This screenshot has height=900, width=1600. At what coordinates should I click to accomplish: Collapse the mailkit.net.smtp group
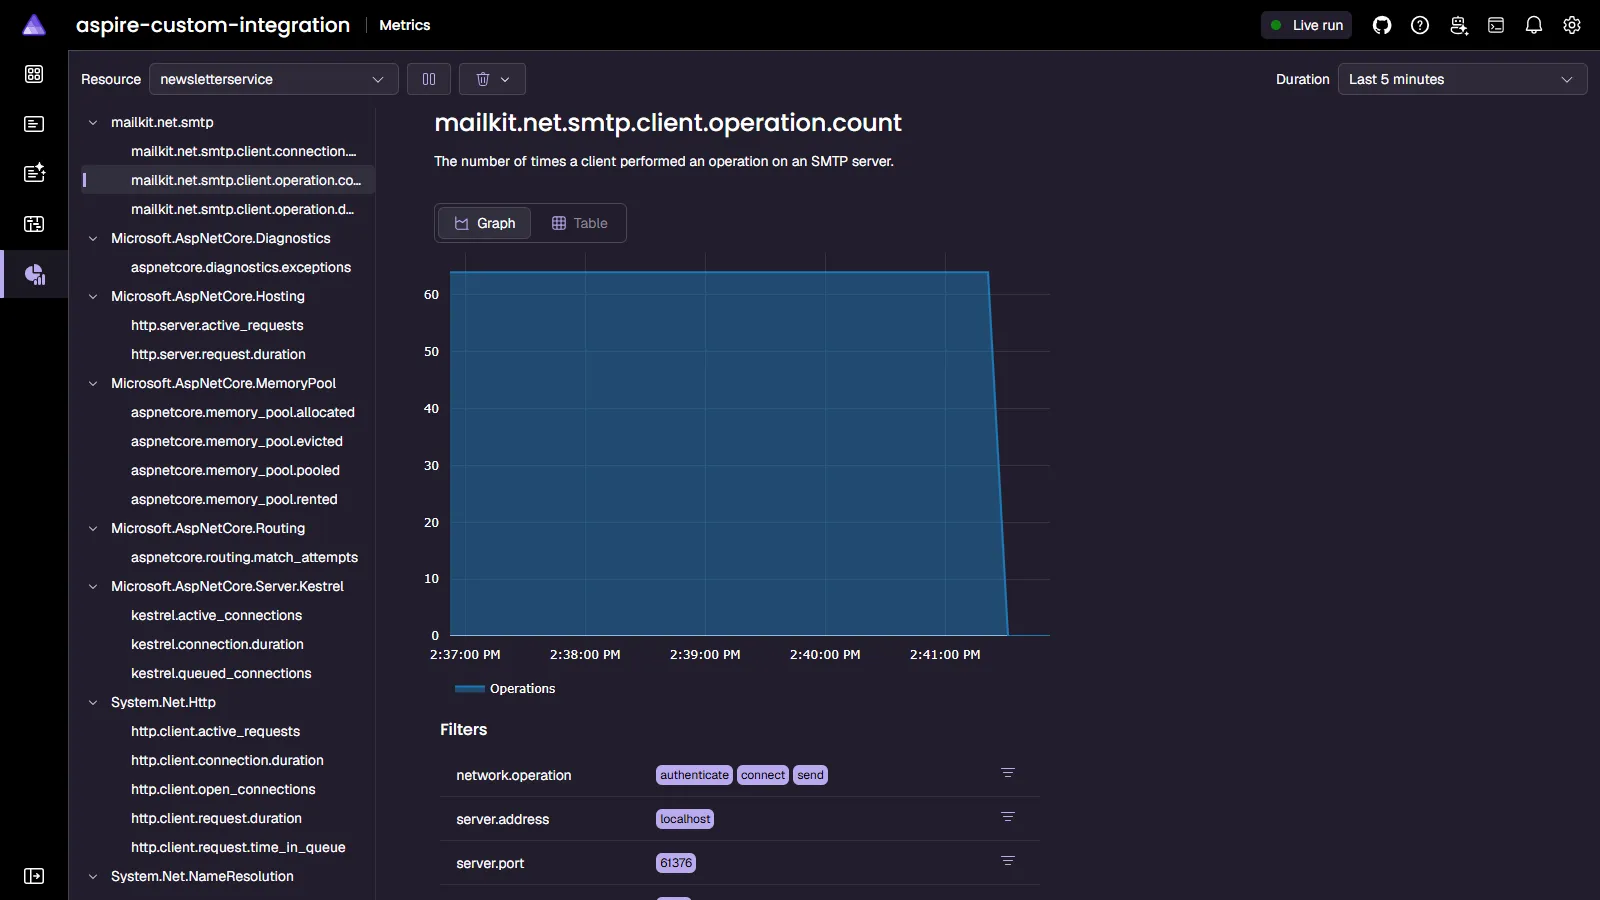click(x=93, y=122)
